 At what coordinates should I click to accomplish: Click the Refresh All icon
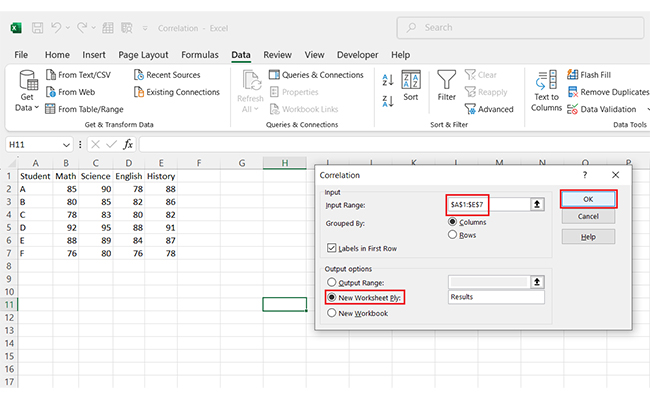(x=251, y=80)
